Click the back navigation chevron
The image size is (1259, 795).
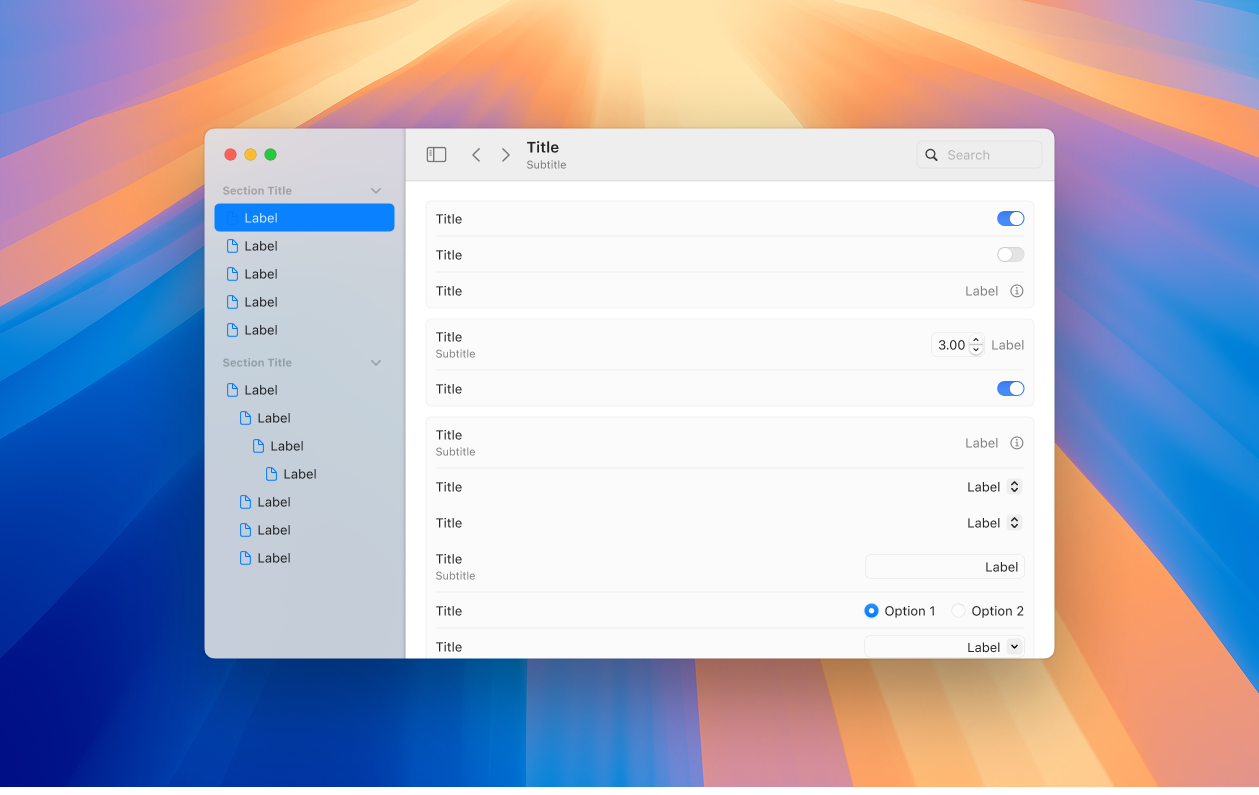pos(476,154)
